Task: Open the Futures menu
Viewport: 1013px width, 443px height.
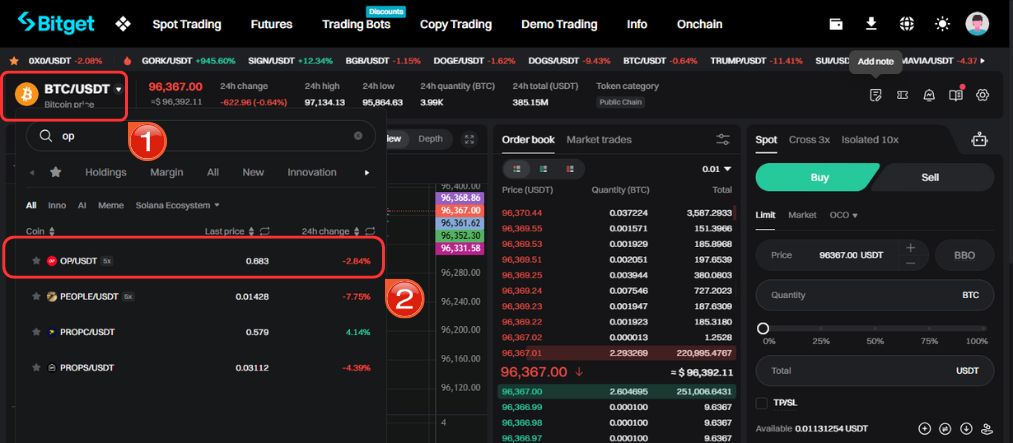Action: pyautogui.click(x=271, y=25)
